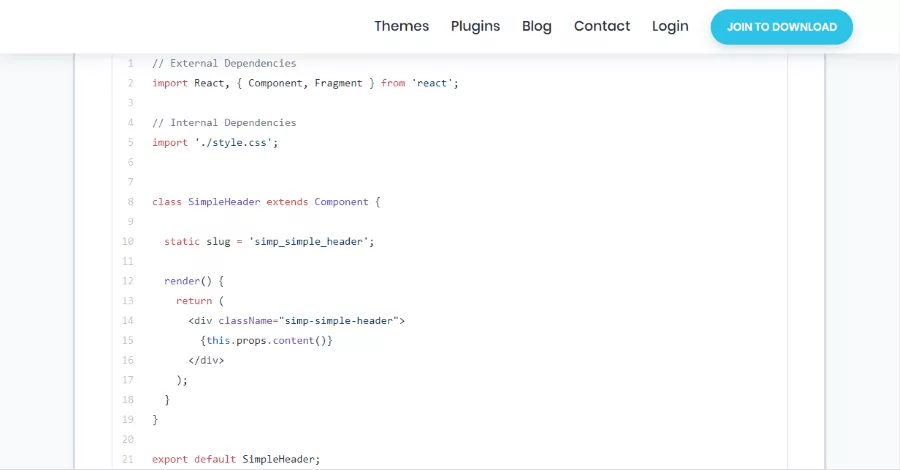900x470 pixels.
Task: Click the '// Internal Dependencies' comment
Action: coord(224,123)
